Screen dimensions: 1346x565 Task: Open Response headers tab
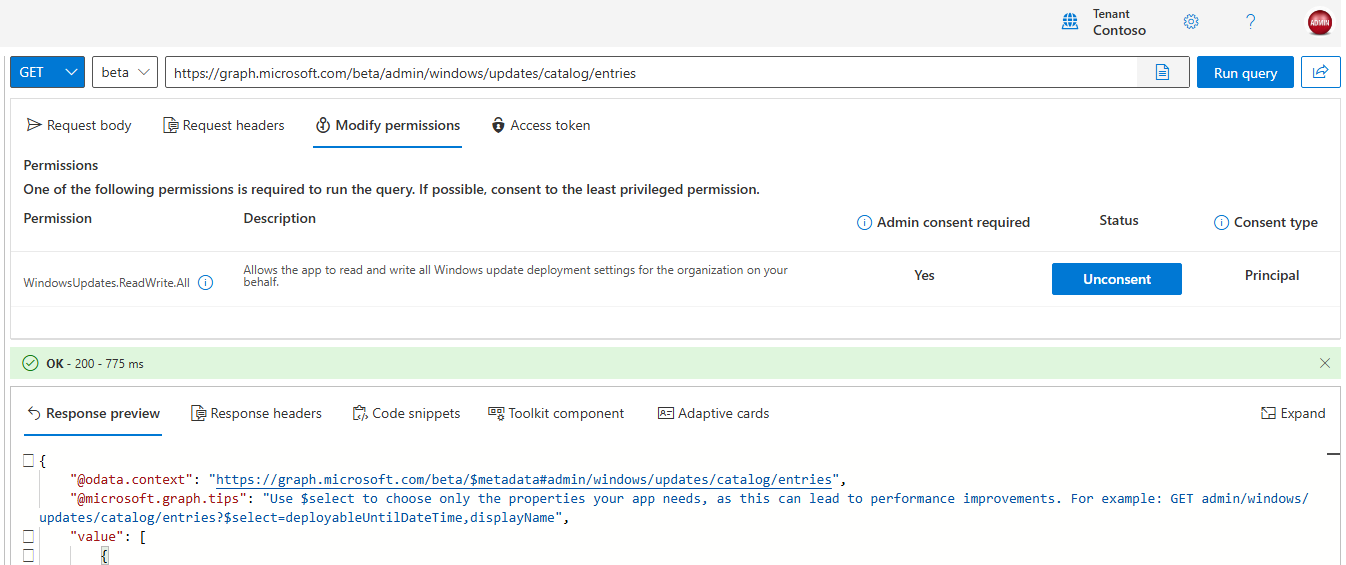256,413
